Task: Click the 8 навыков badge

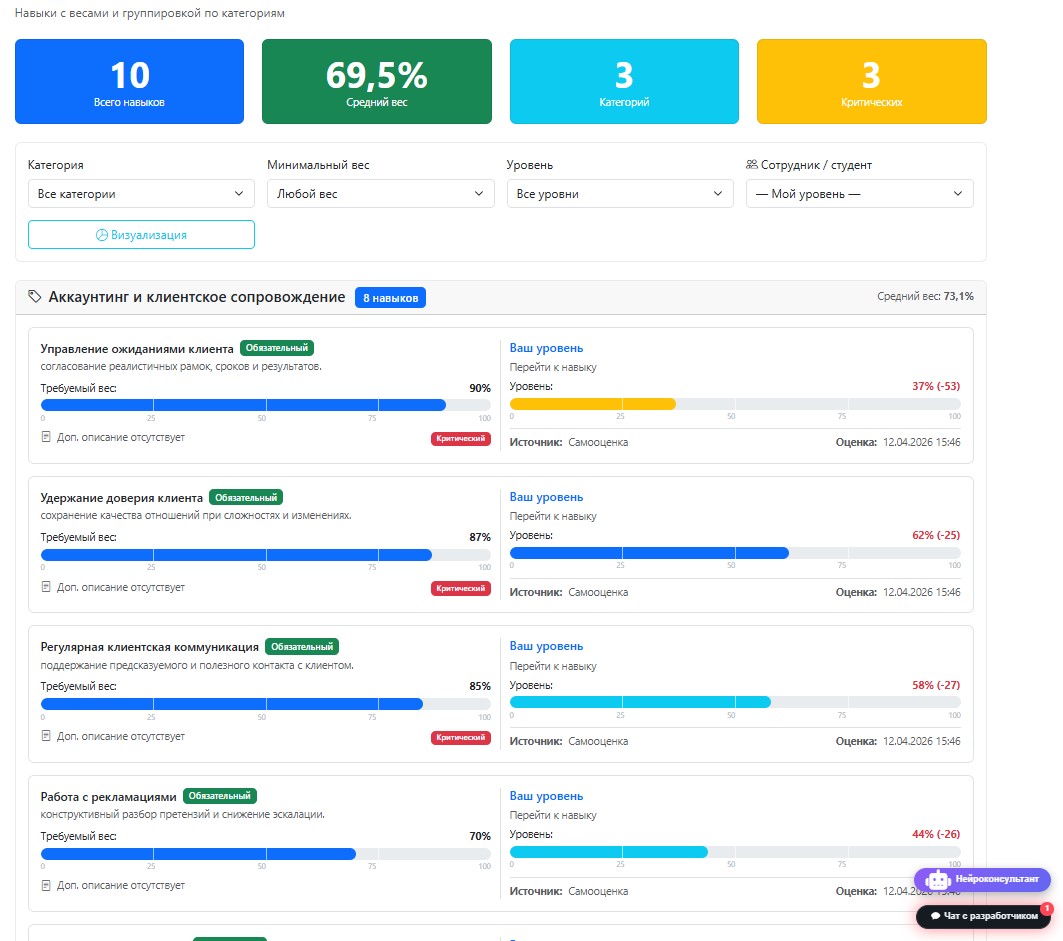Action: coord(390,298)
